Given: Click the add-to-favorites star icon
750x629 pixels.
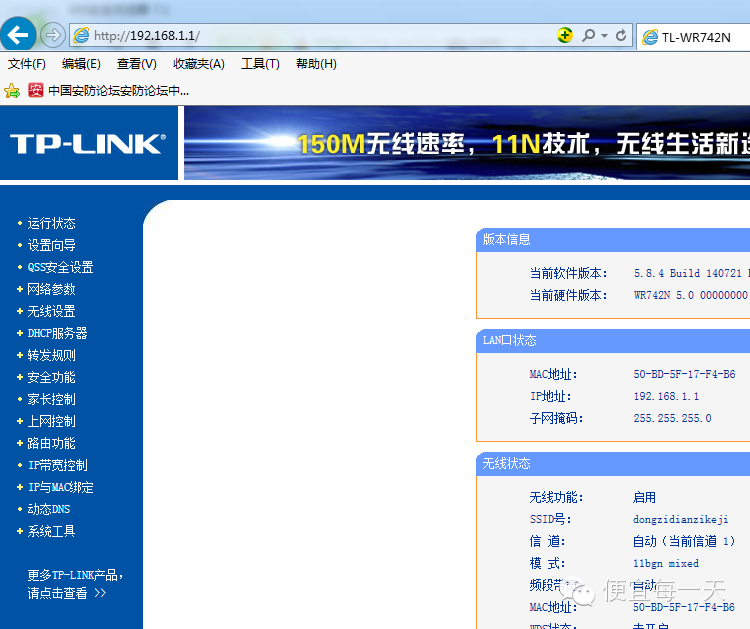Looking at the screenshot, I should (12, 90).
